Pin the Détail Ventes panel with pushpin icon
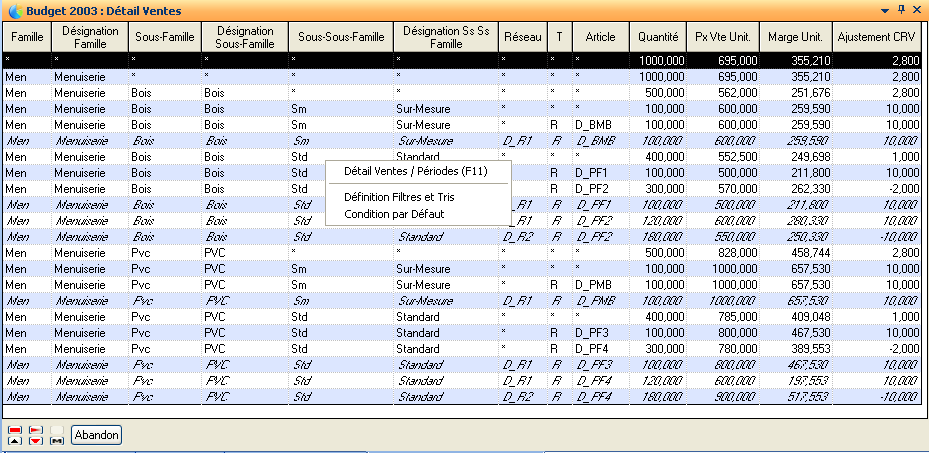Viewport: 929px width, 453px height. click(x=901, y=9)
